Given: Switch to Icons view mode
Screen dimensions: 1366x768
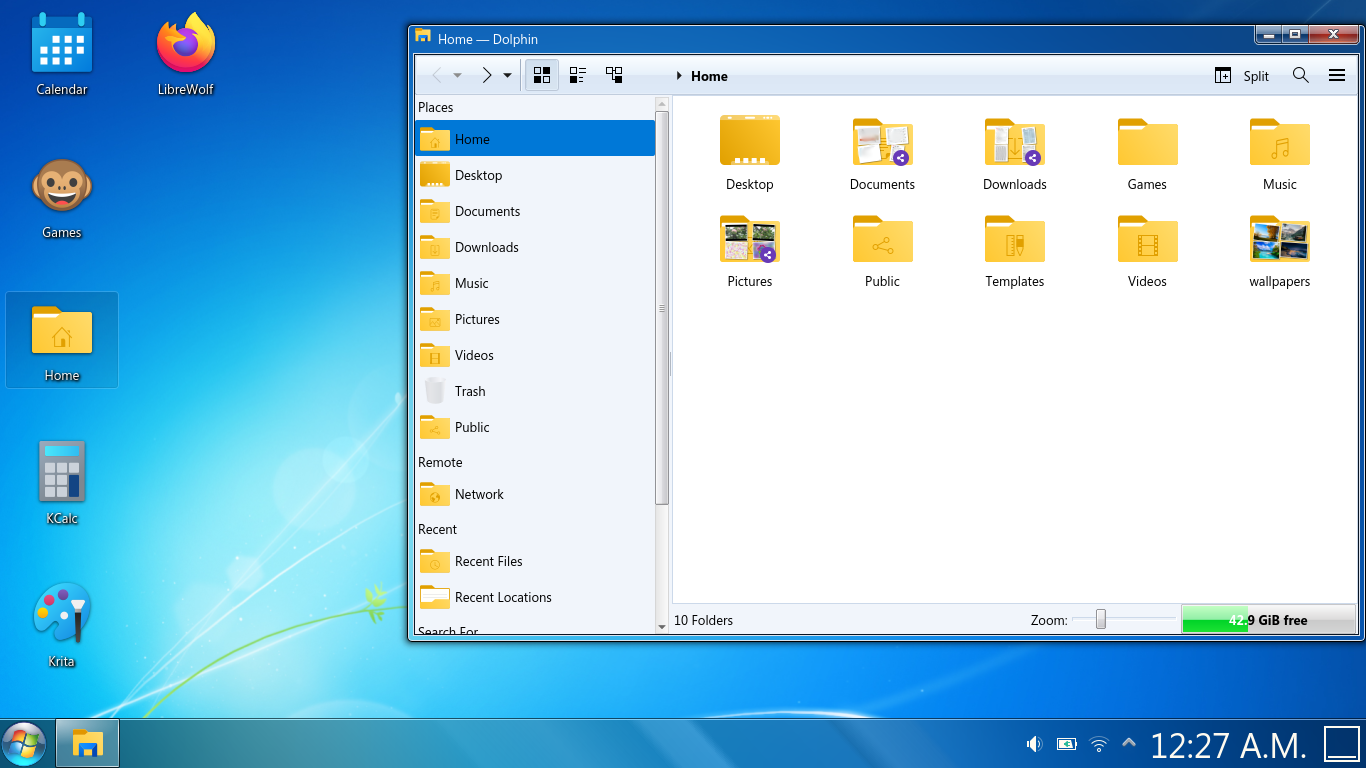Looking at the screenshot, I should click(541, 74).
